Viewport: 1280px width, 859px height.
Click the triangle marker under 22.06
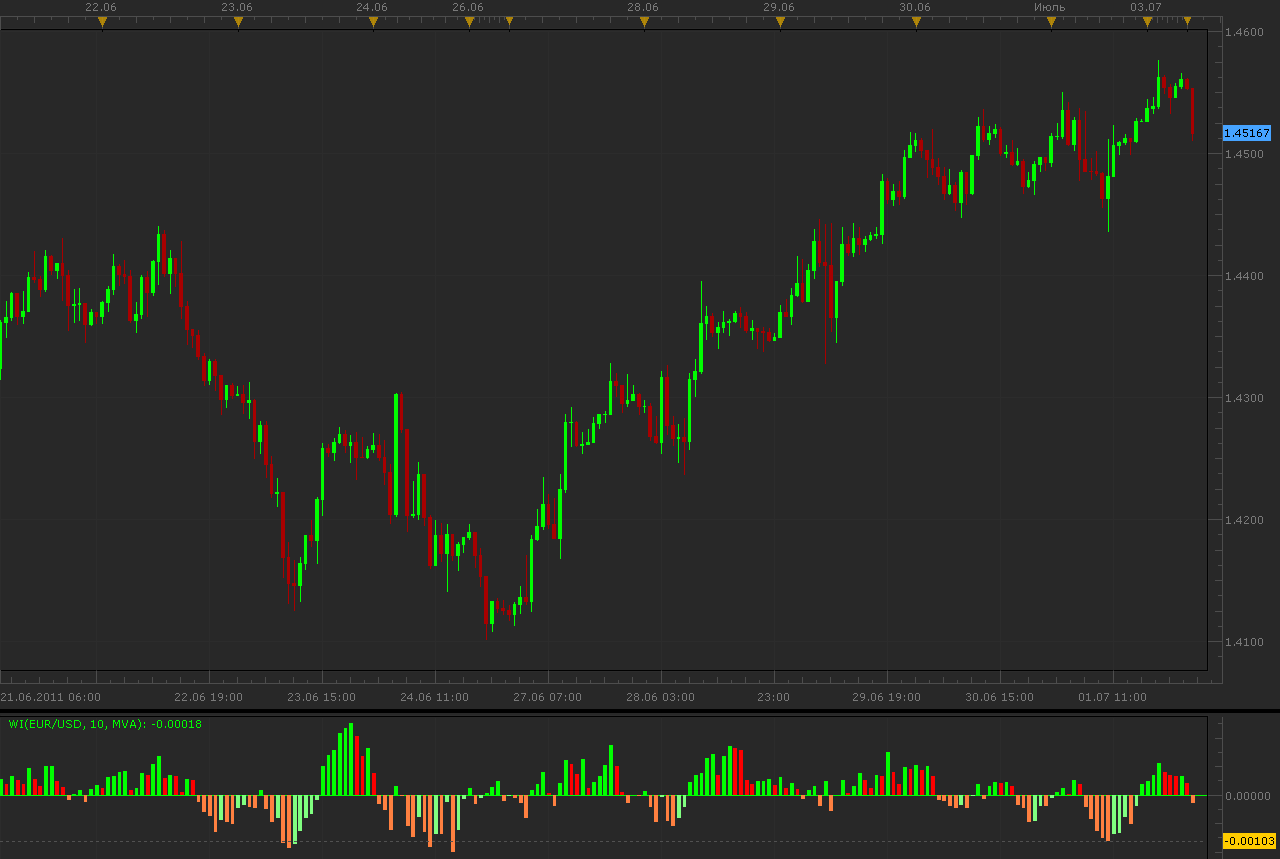[102, 22]
